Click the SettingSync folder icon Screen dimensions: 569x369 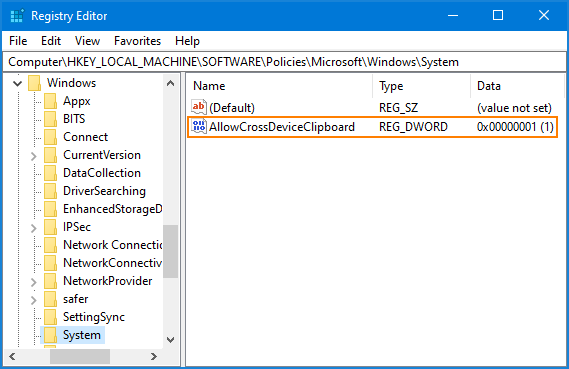click(50, 317)
